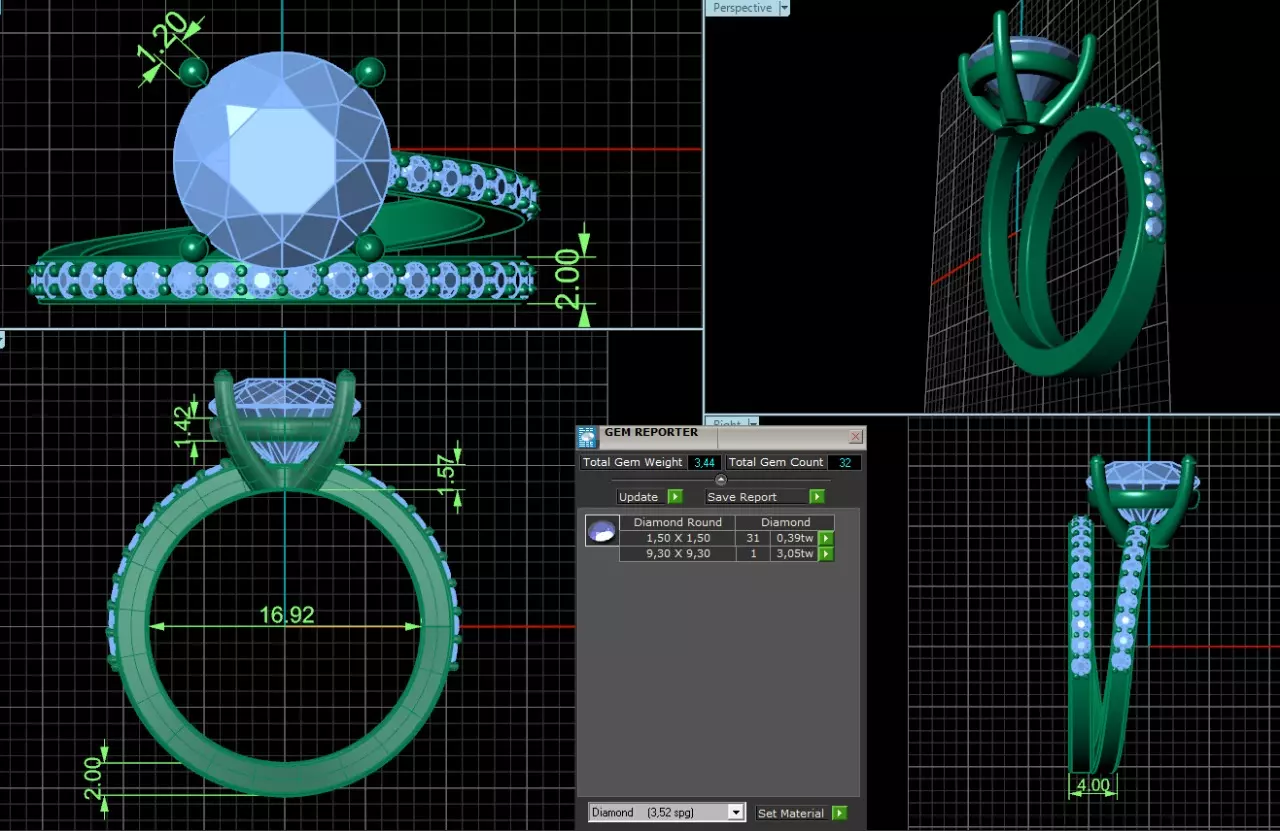Click the large round center diamond in top view
Screen dimensions: 1280x831
[x=283, y=161]
